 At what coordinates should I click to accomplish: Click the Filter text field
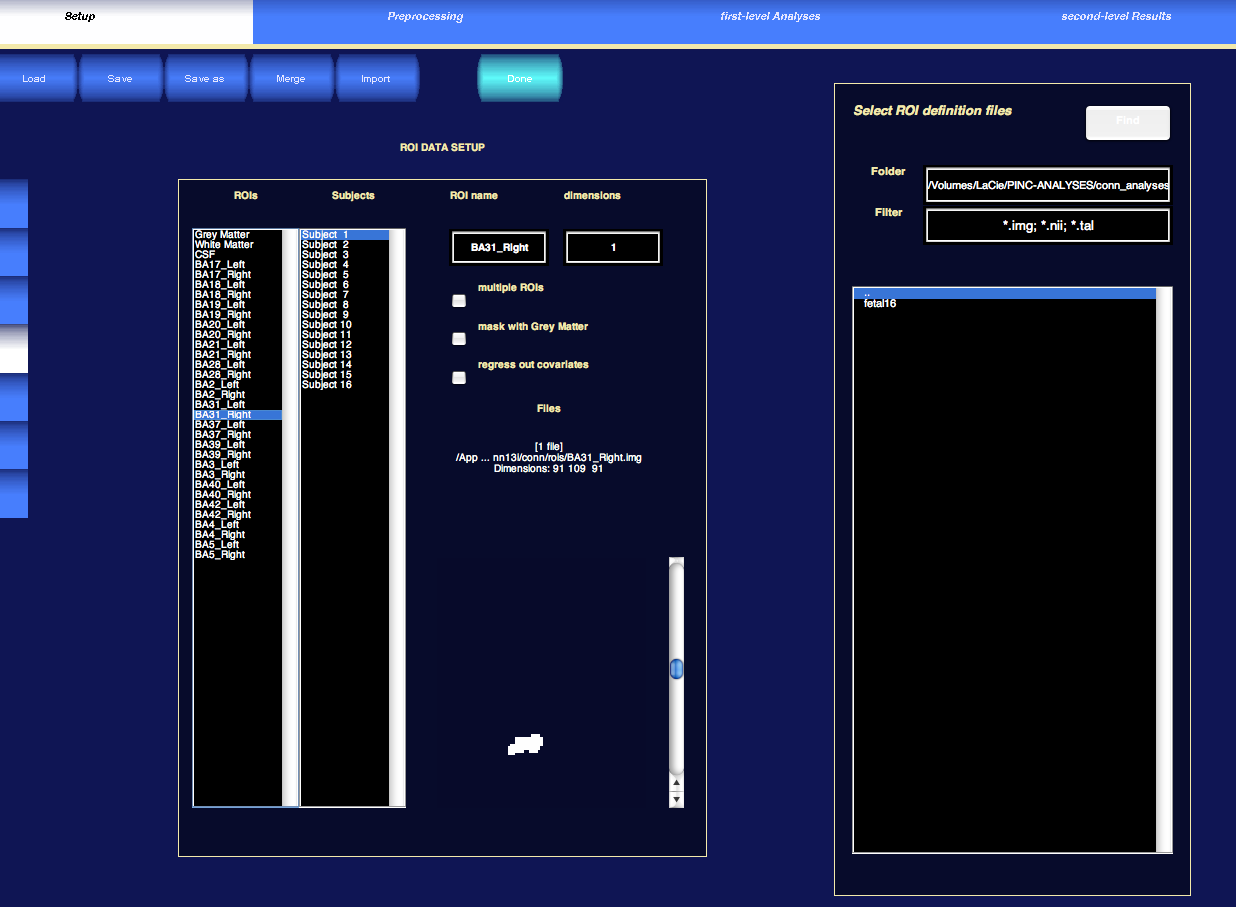(1047, 226)
